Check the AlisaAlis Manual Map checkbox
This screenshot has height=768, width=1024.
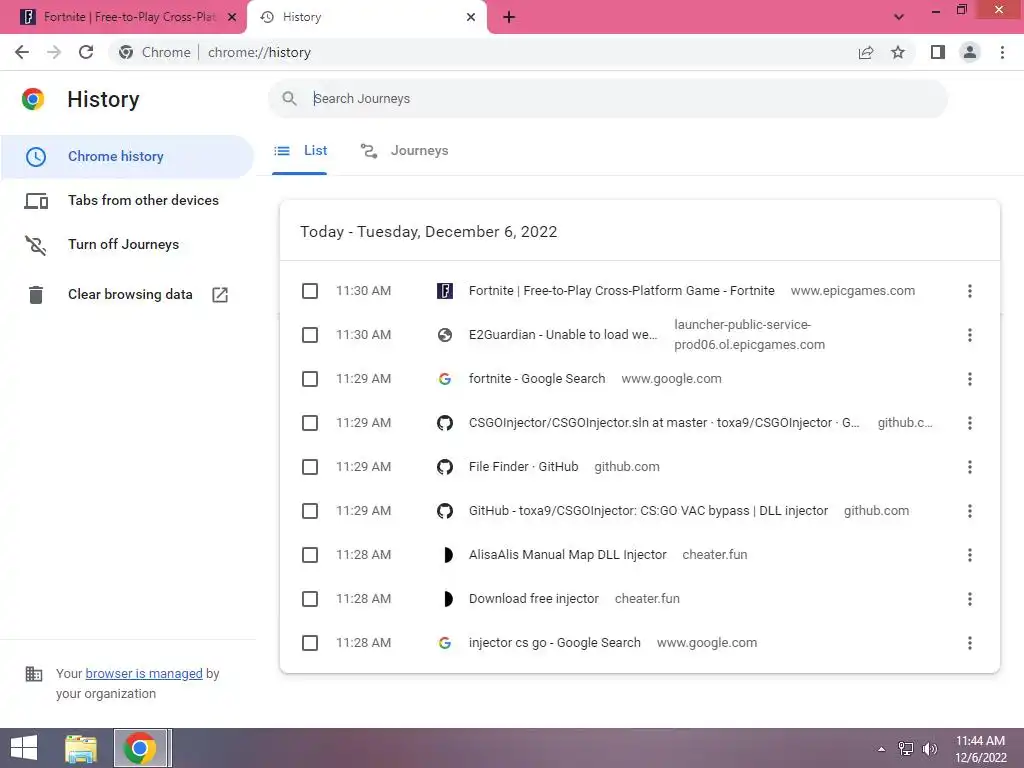310,555
